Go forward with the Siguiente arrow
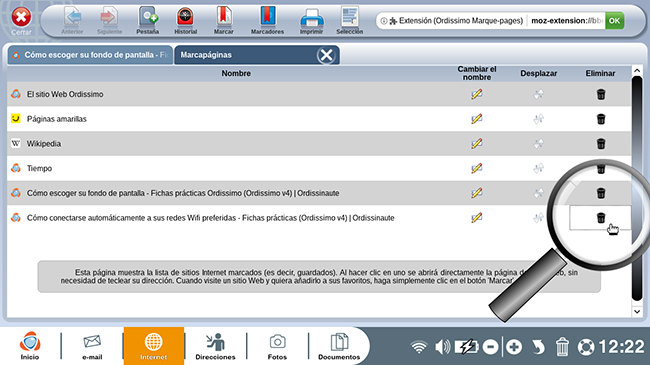650x365 pixels. [x=109, y=20]
